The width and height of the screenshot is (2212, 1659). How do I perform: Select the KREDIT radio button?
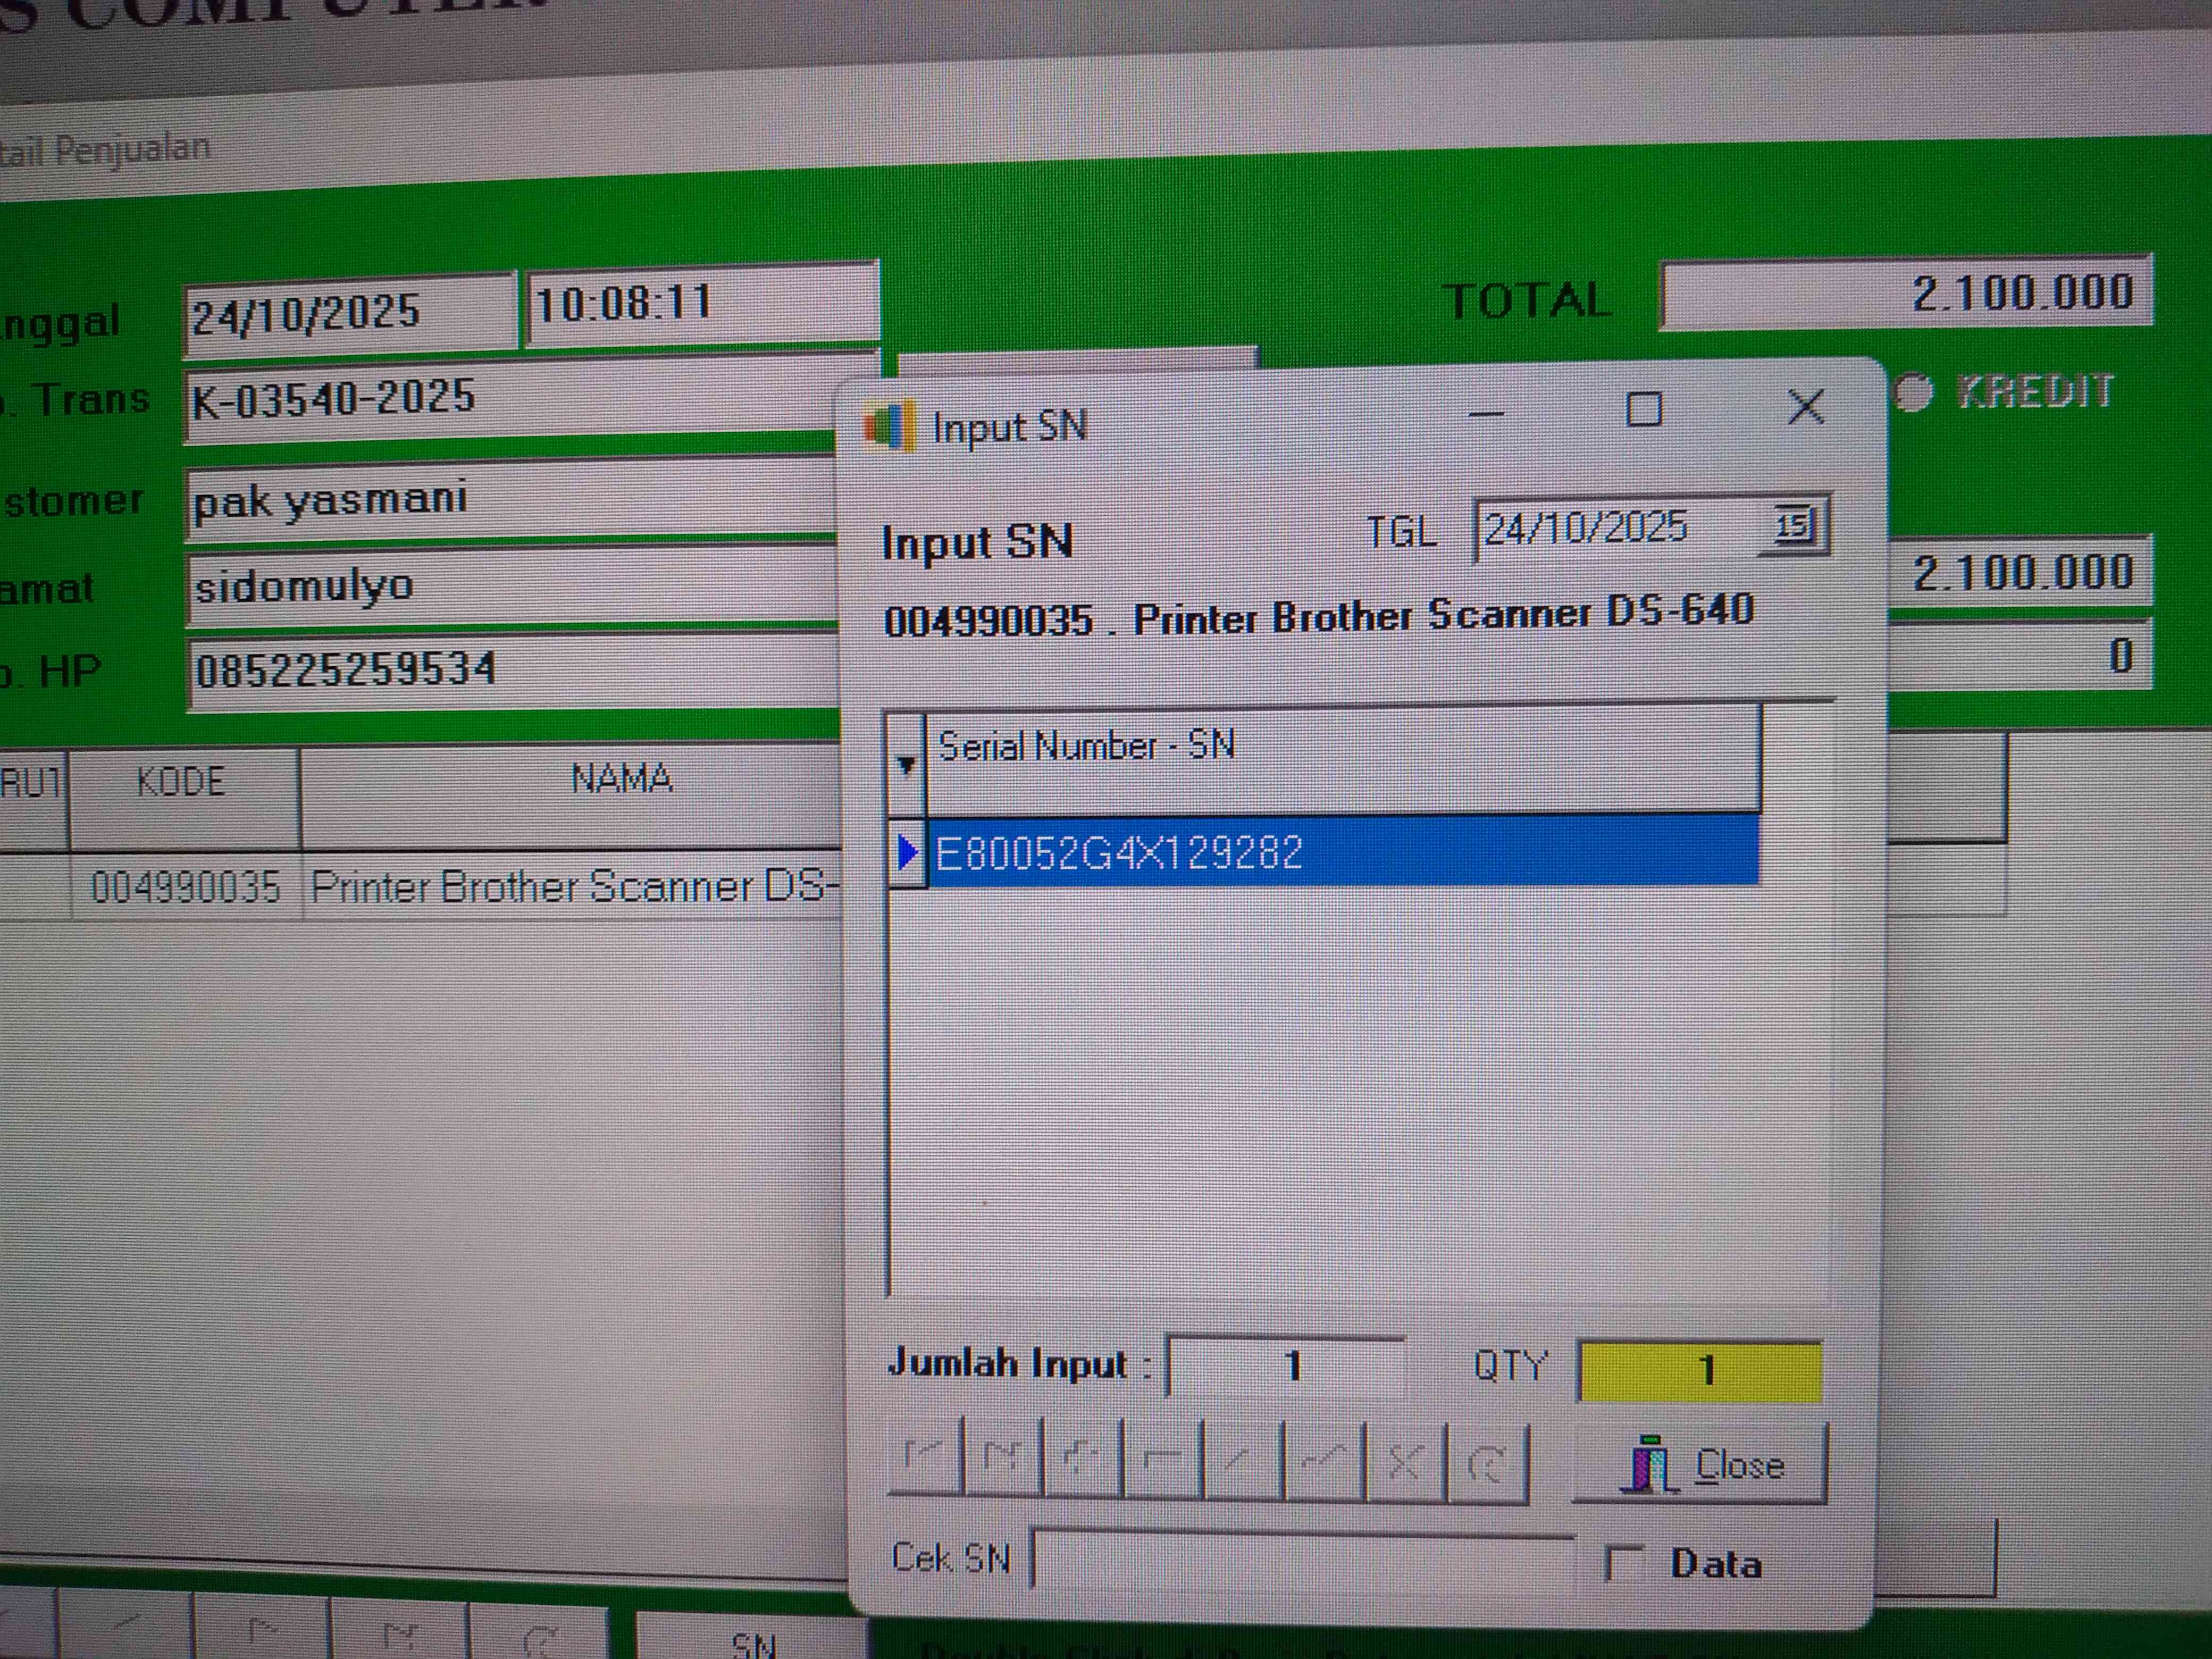(x=1912, y=393)
